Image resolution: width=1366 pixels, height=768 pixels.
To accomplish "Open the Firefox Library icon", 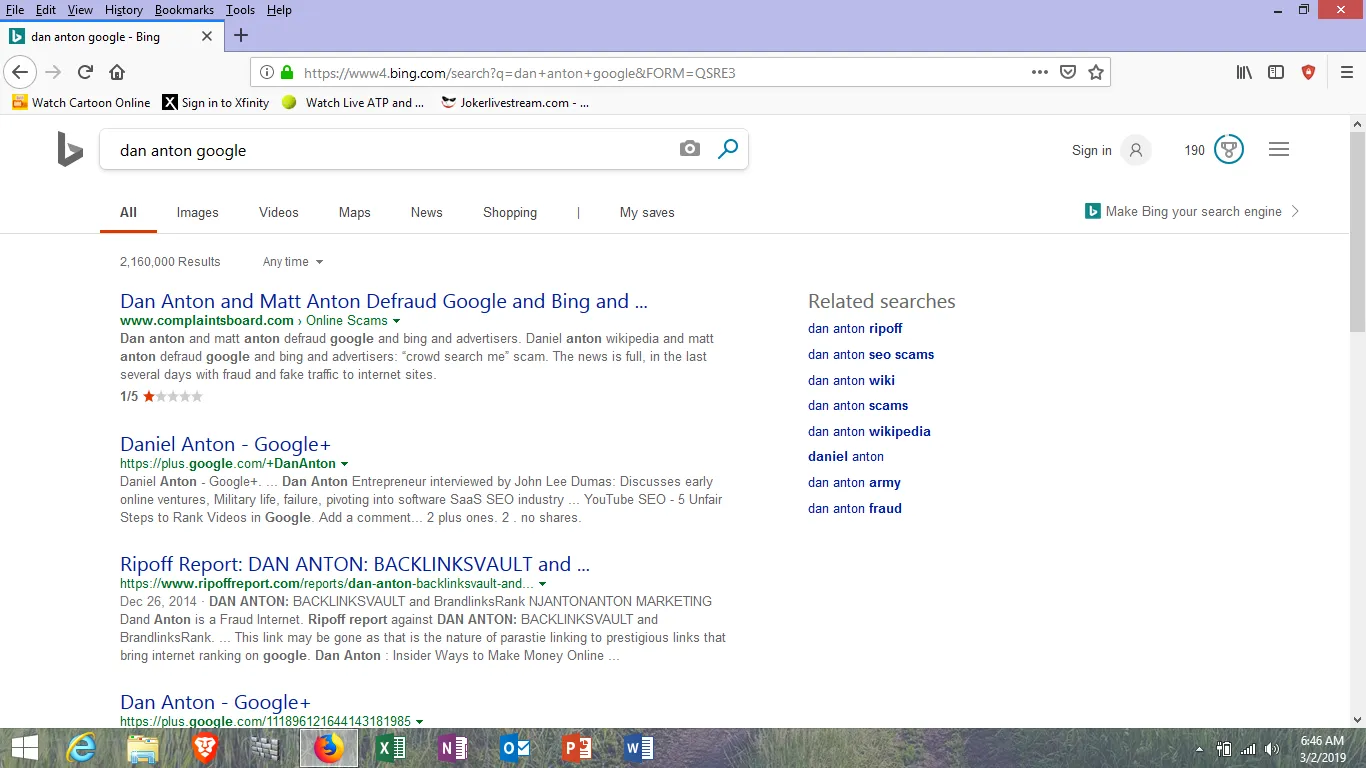I will click(1244, 72).
